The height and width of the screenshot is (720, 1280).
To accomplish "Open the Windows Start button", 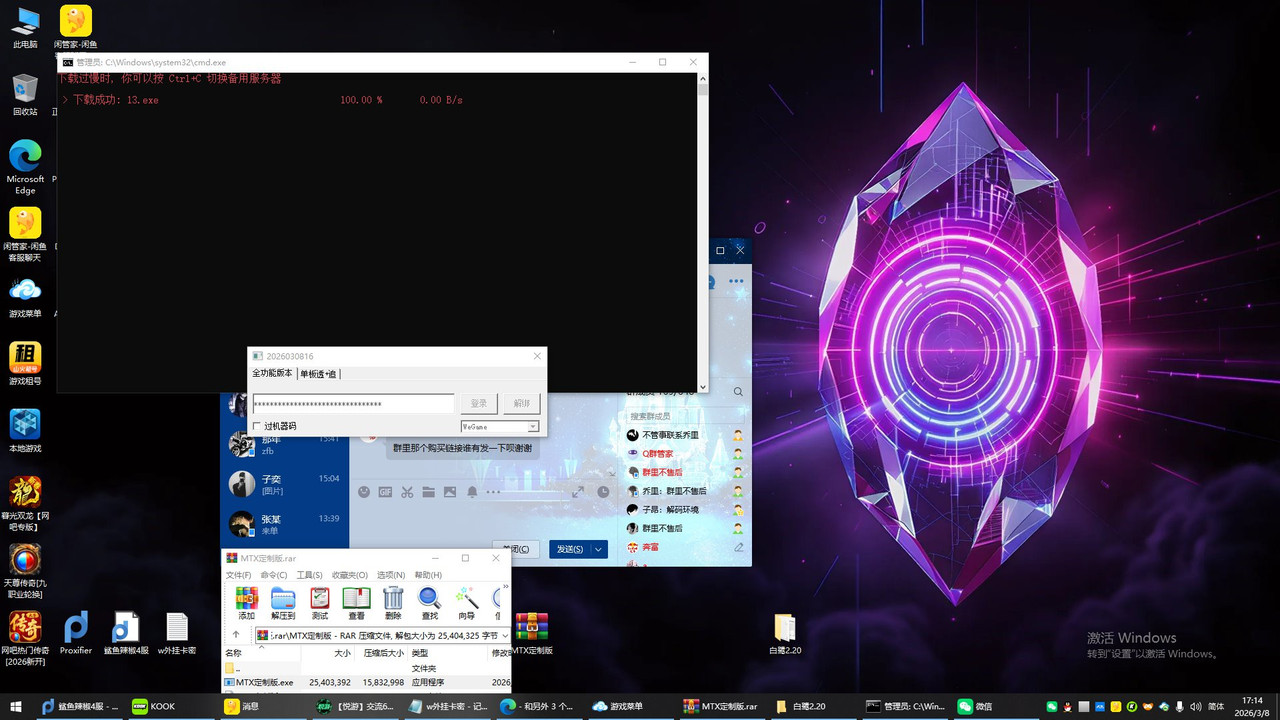I will click(x=16, y=706).
